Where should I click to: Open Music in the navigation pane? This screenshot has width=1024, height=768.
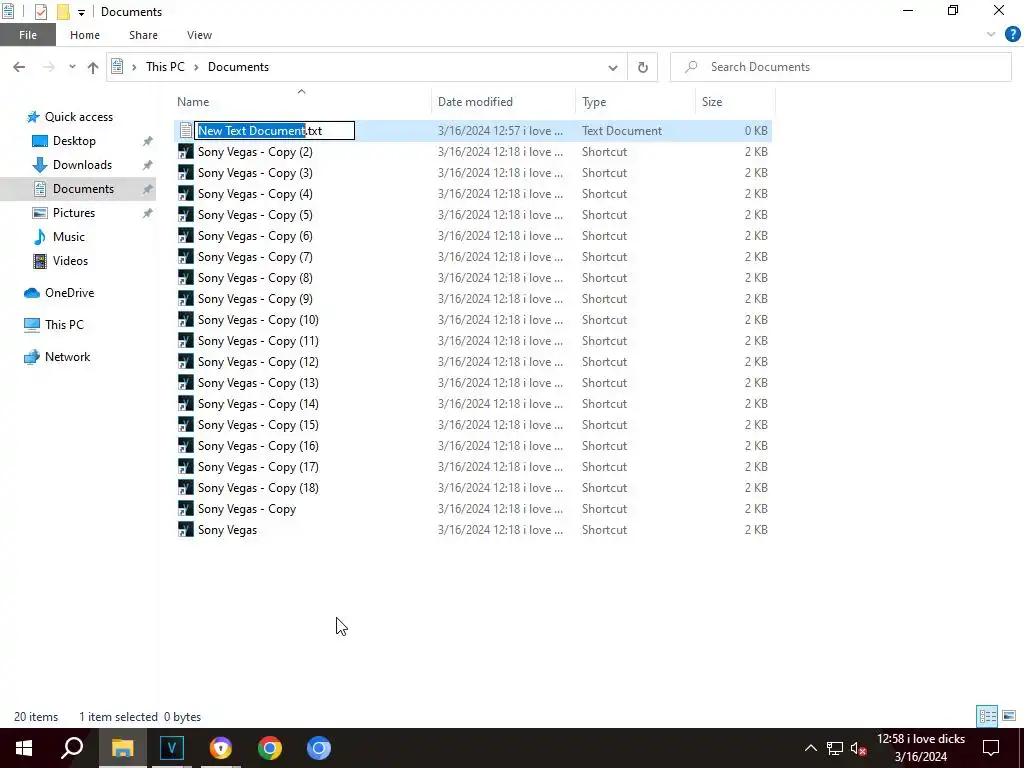68,237
